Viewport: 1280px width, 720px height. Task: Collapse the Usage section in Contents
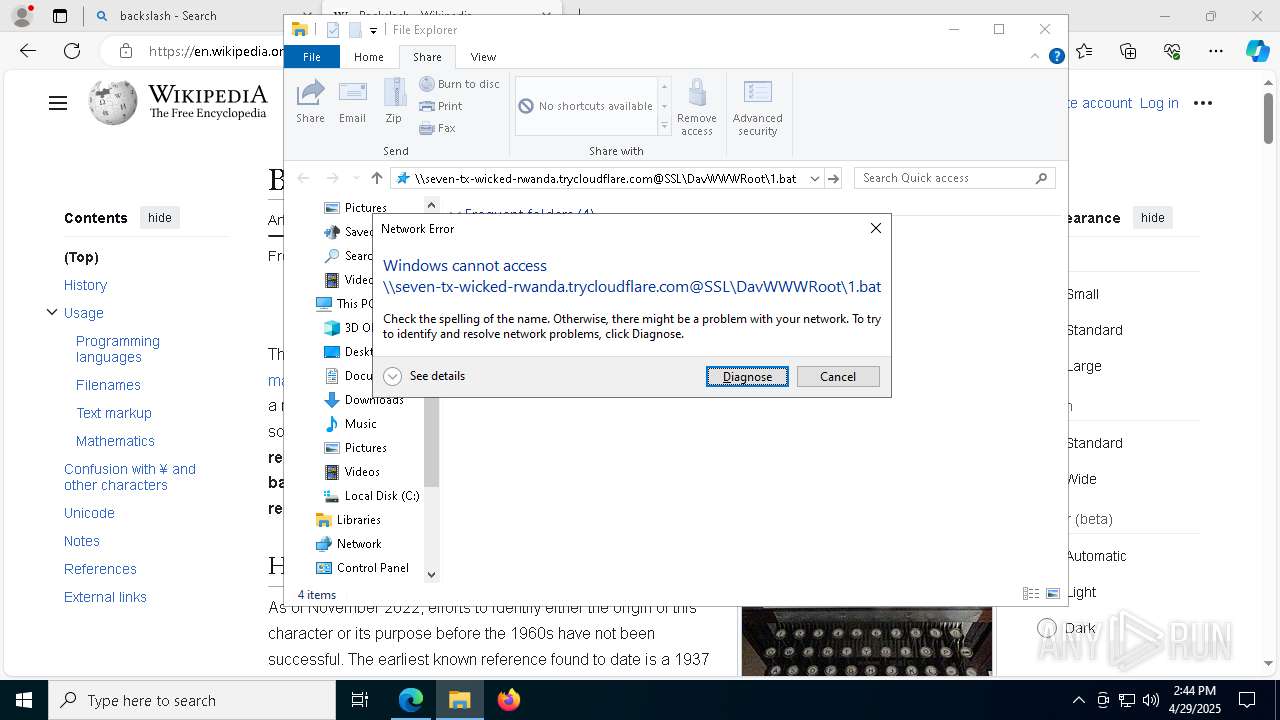pyautogui.click(x=52, y=312)
